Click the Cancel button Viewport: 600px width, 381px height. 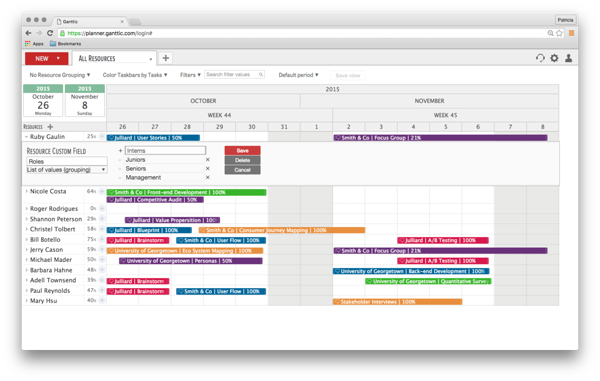click(242, 170)
